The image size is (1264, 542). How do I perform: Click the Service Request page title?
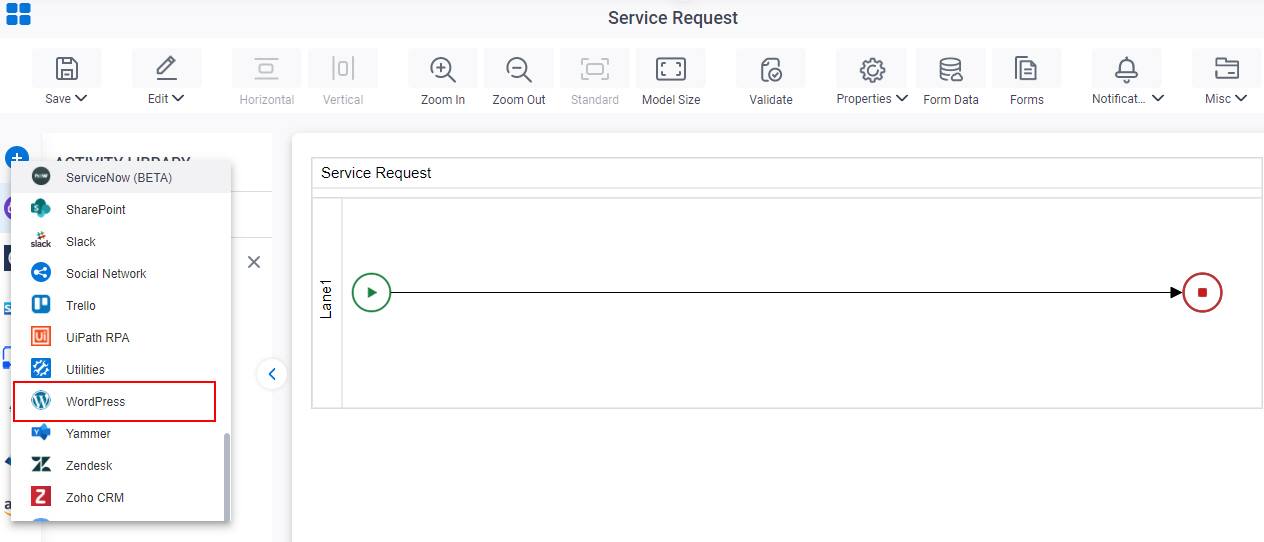(x=673, y=18)
